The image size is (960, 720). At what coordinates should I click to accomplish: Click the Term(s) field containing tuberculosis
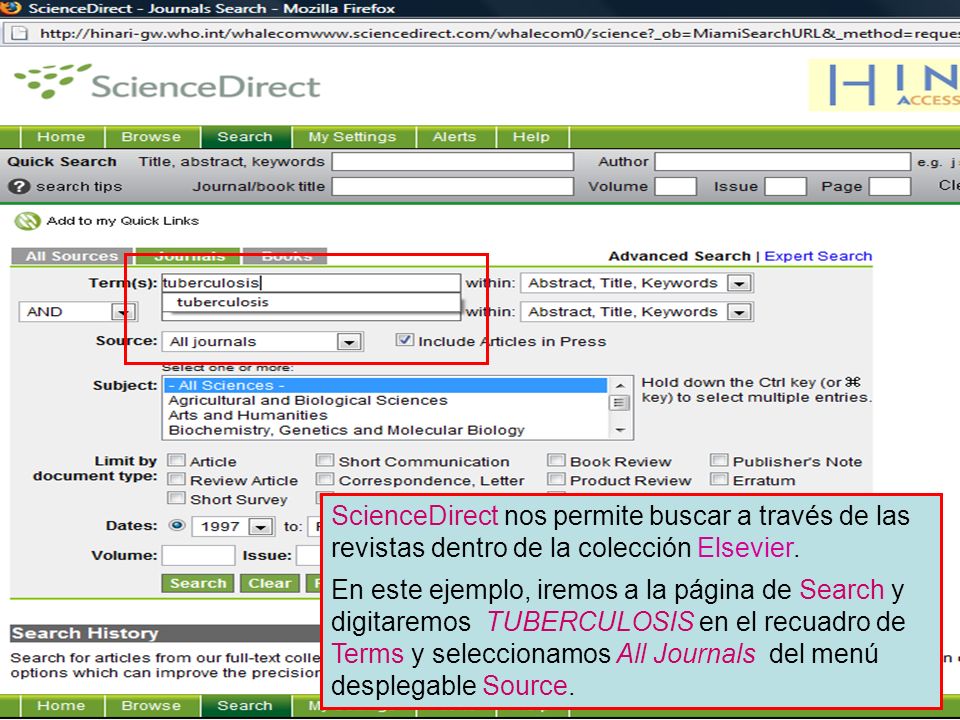coord(310,283)
